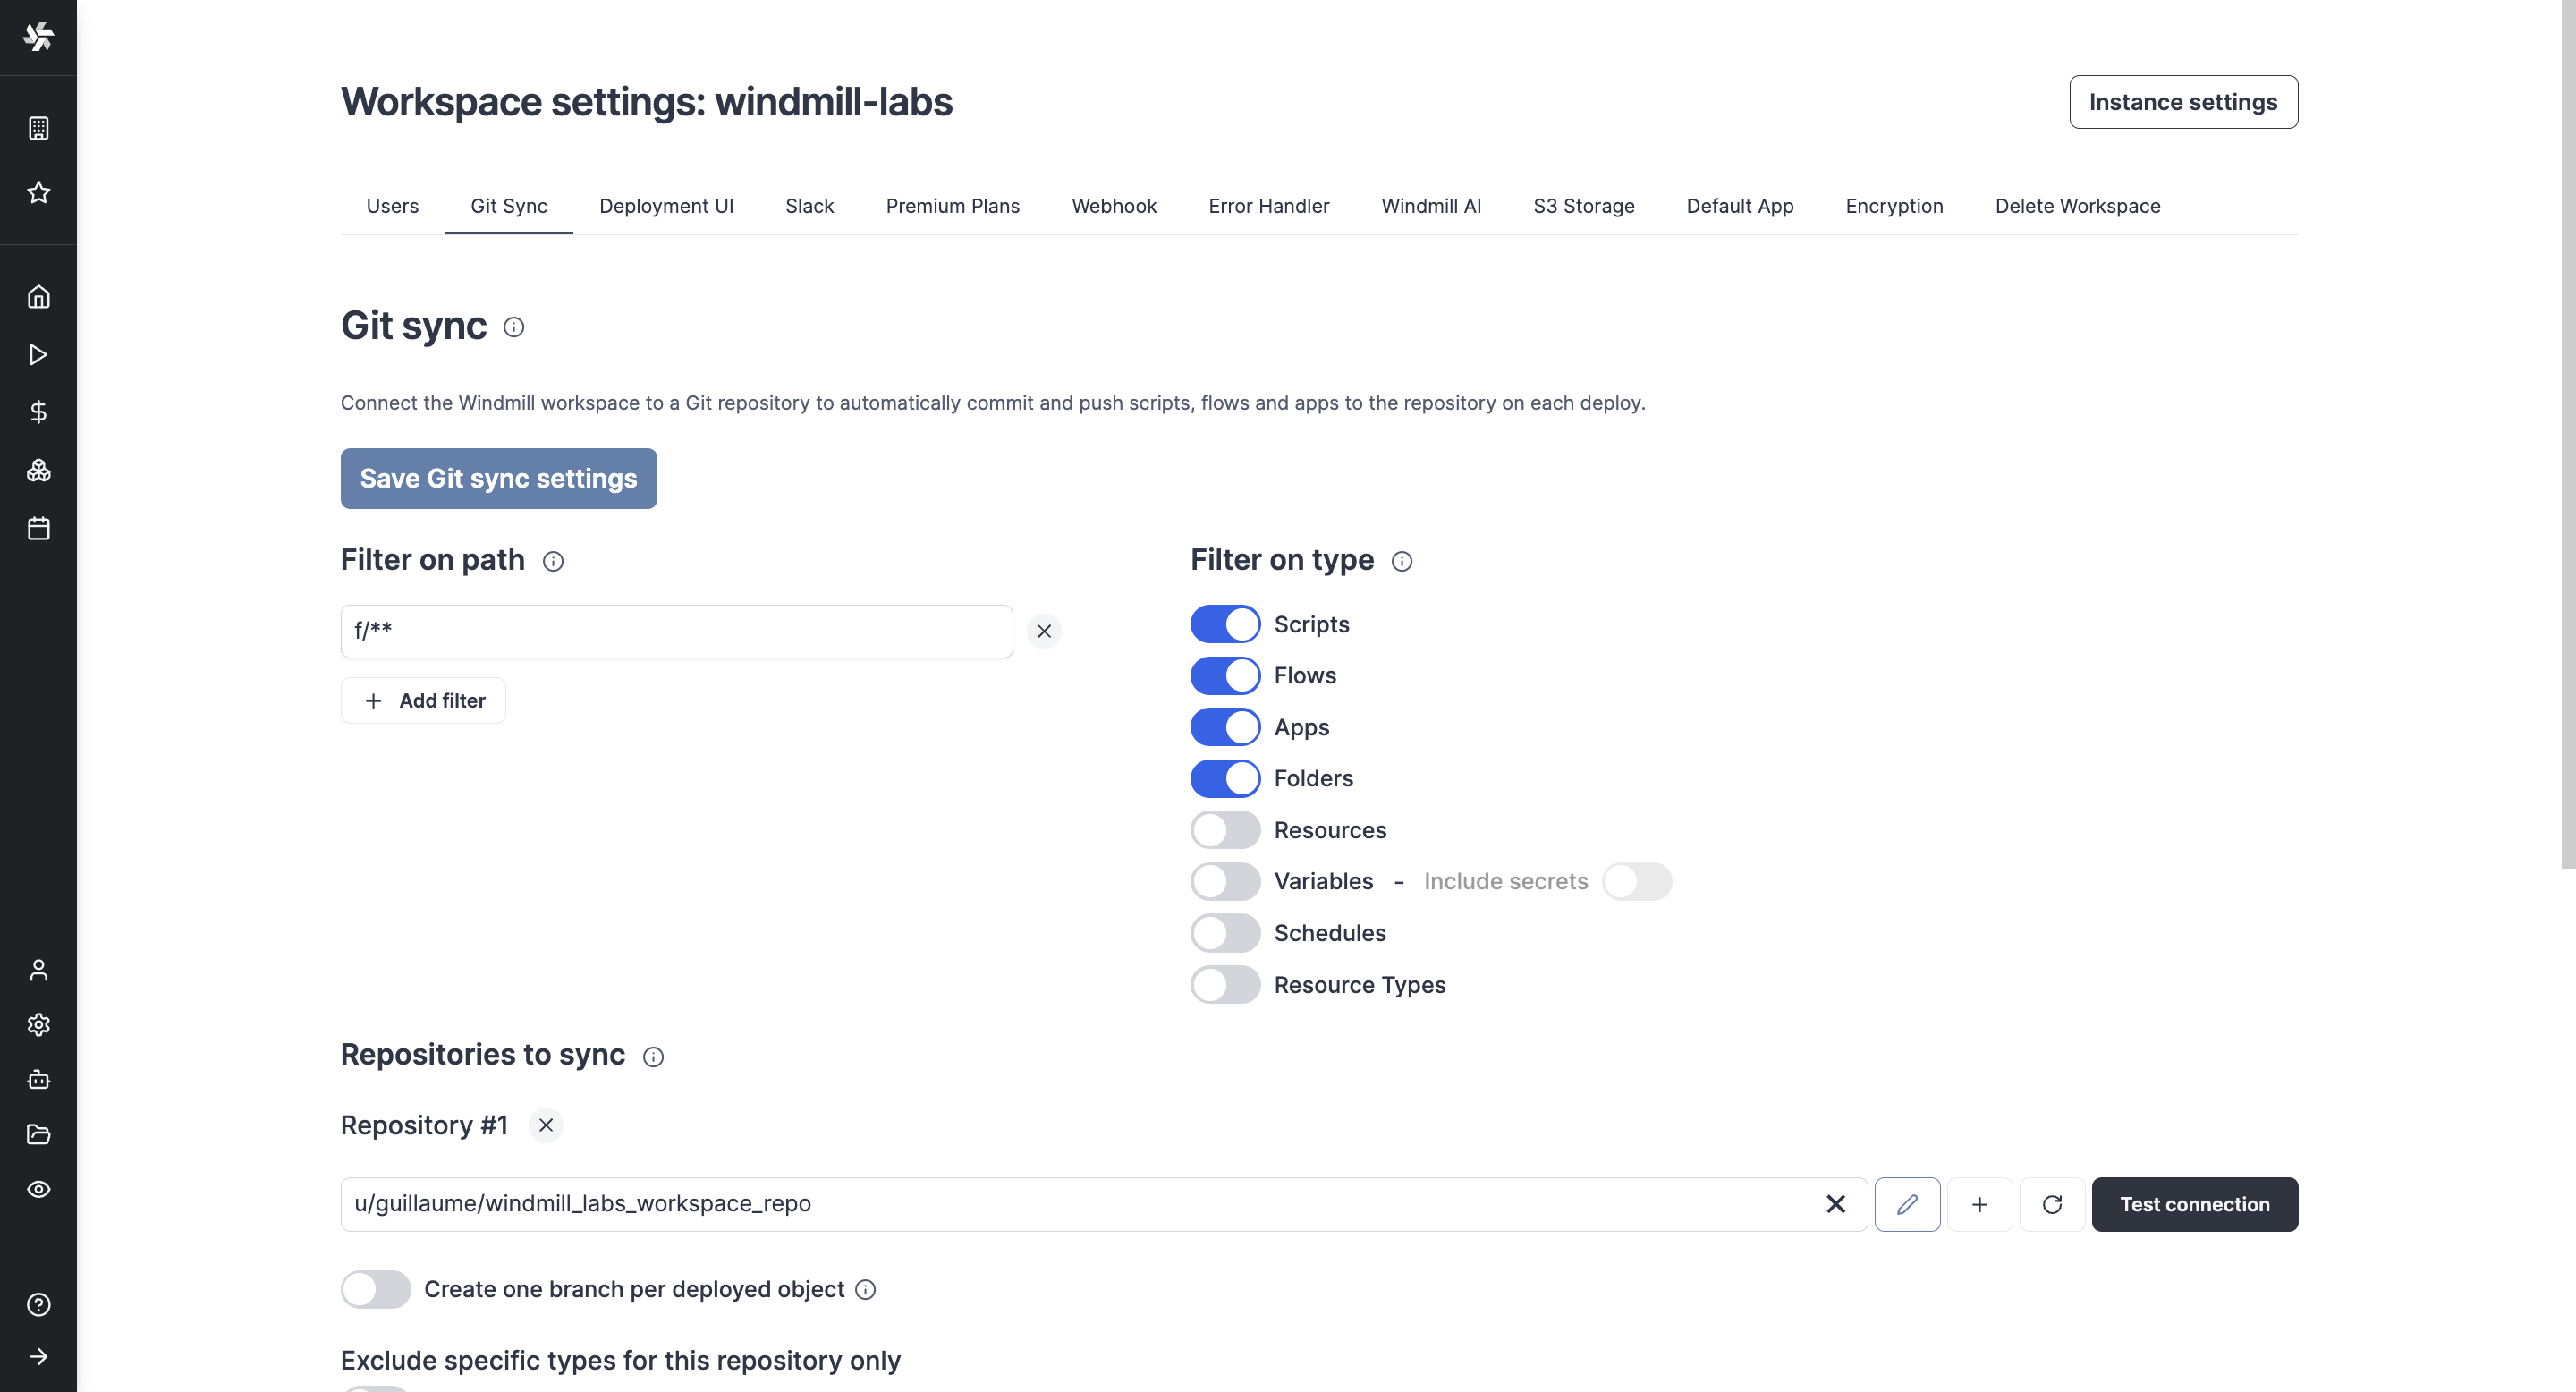Image resolution: width=2576 pixels, height=1392 pixels.
Task: Click the Test connection button
Action: pos(2194,1204)
